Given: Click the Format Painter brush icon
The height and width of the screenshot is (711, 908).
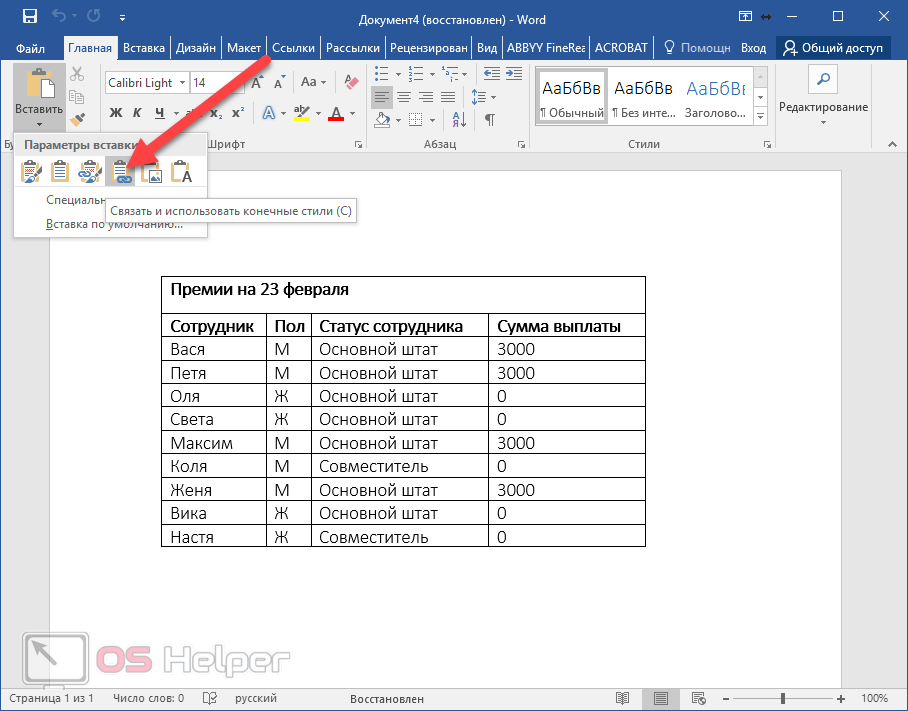Looking at the screenshot, I should click(78, 119).
